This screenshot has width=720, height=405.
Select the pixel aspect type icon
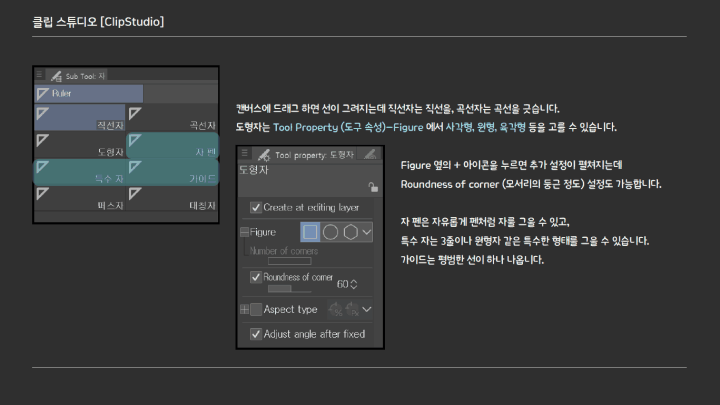[352, 309]
